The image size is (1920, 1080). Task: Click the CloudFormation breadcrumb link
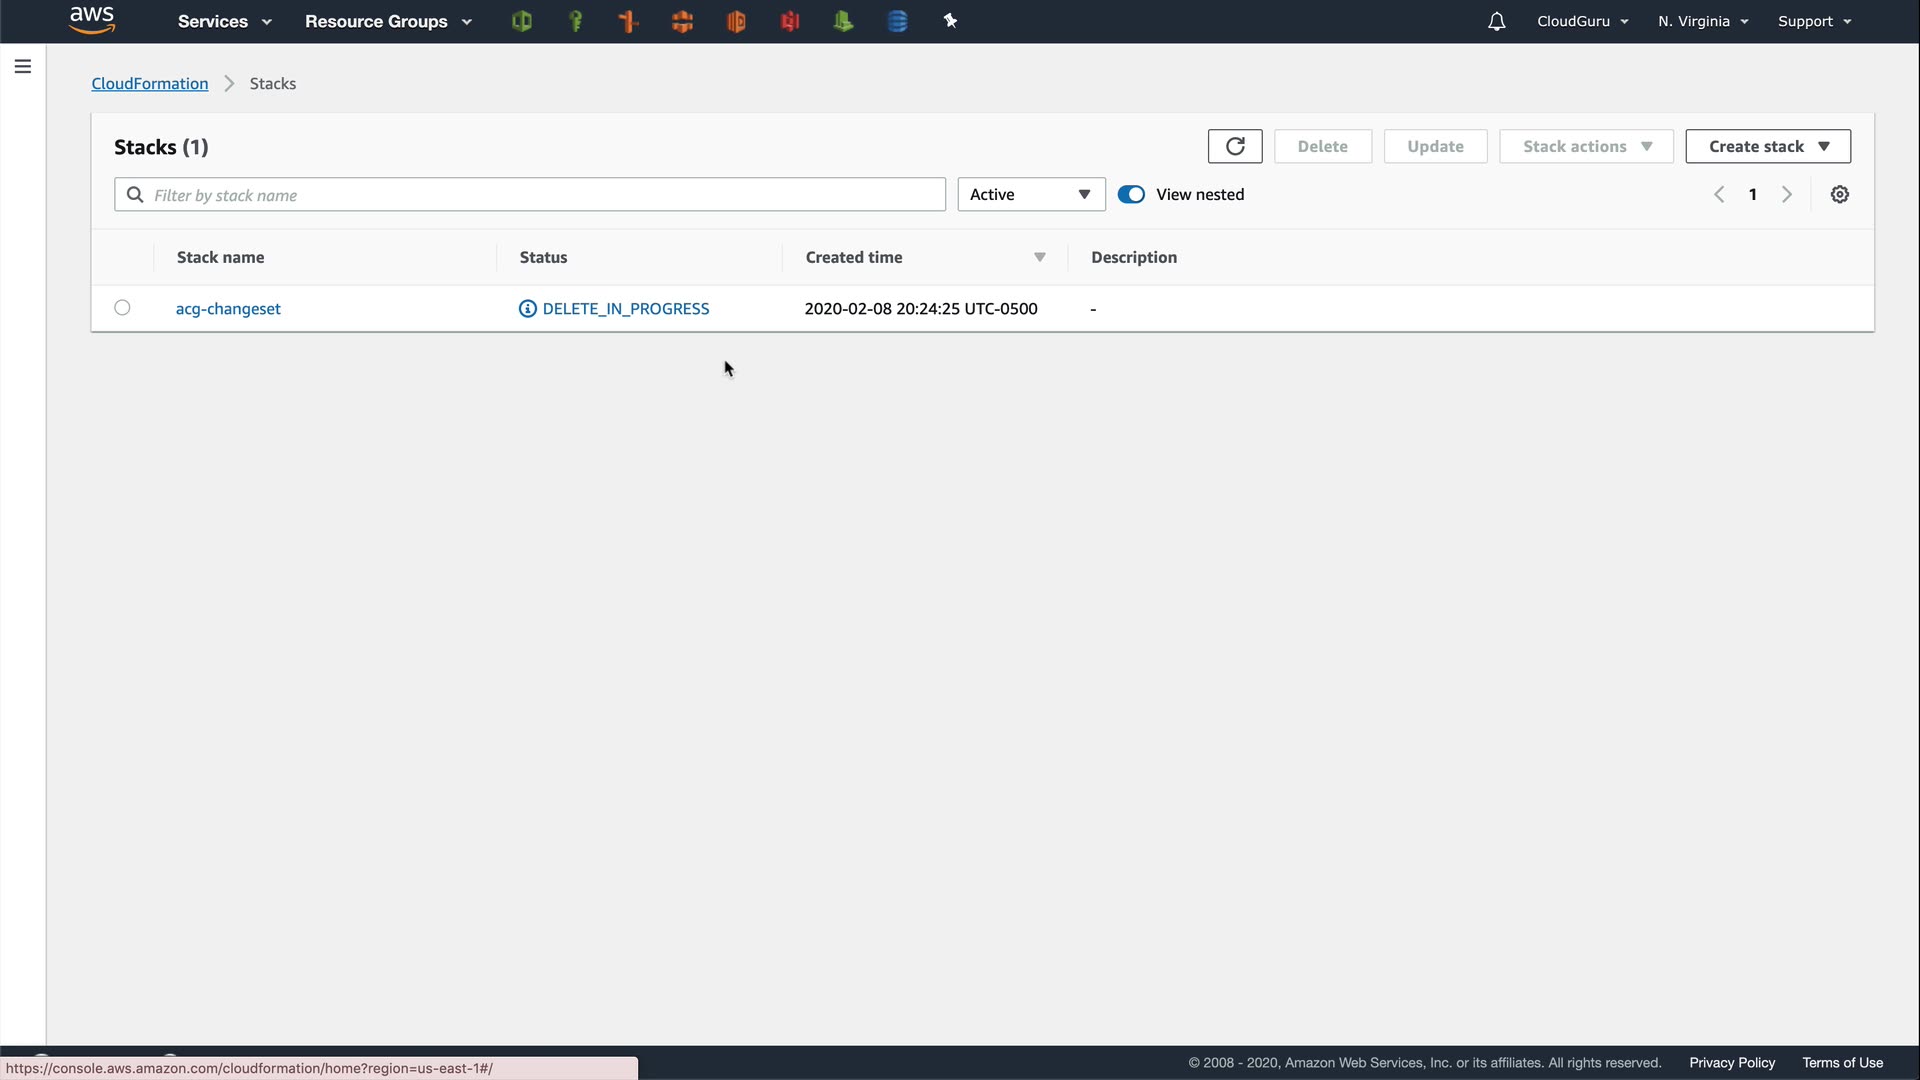tap(150, 84)
